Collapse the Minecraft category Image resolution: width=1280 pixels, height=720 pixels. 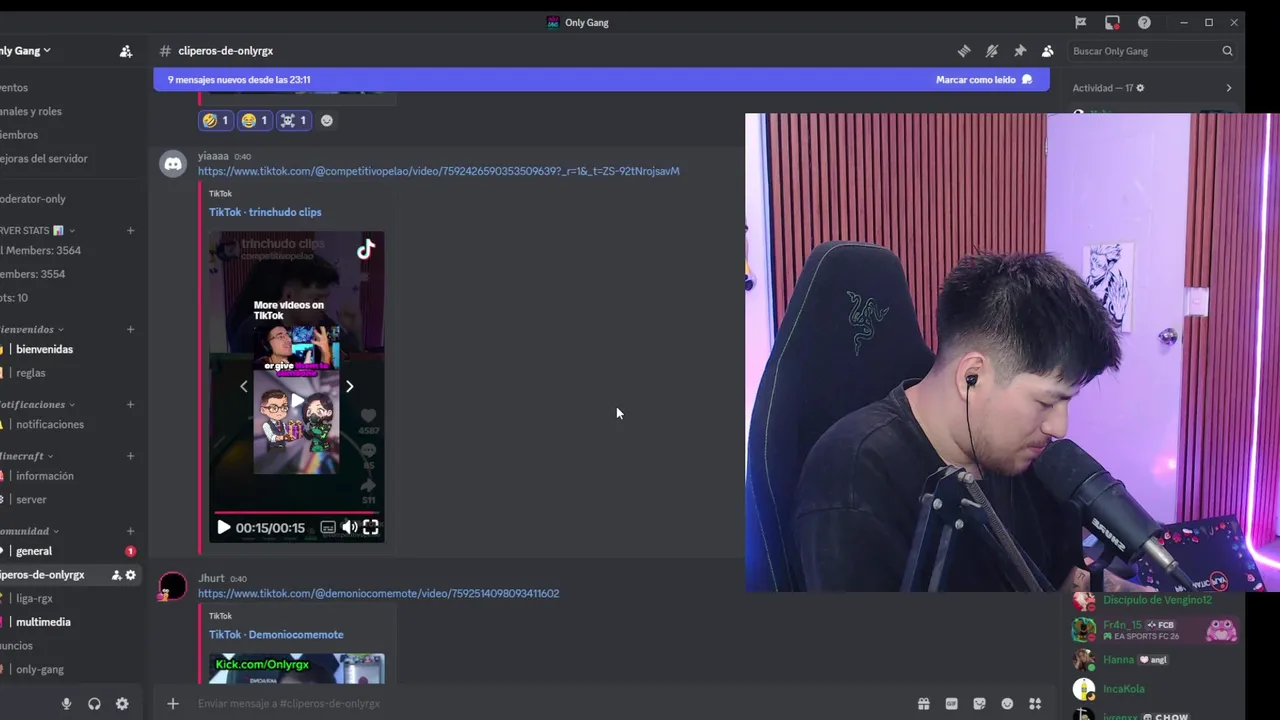click(x=26, y=456)
